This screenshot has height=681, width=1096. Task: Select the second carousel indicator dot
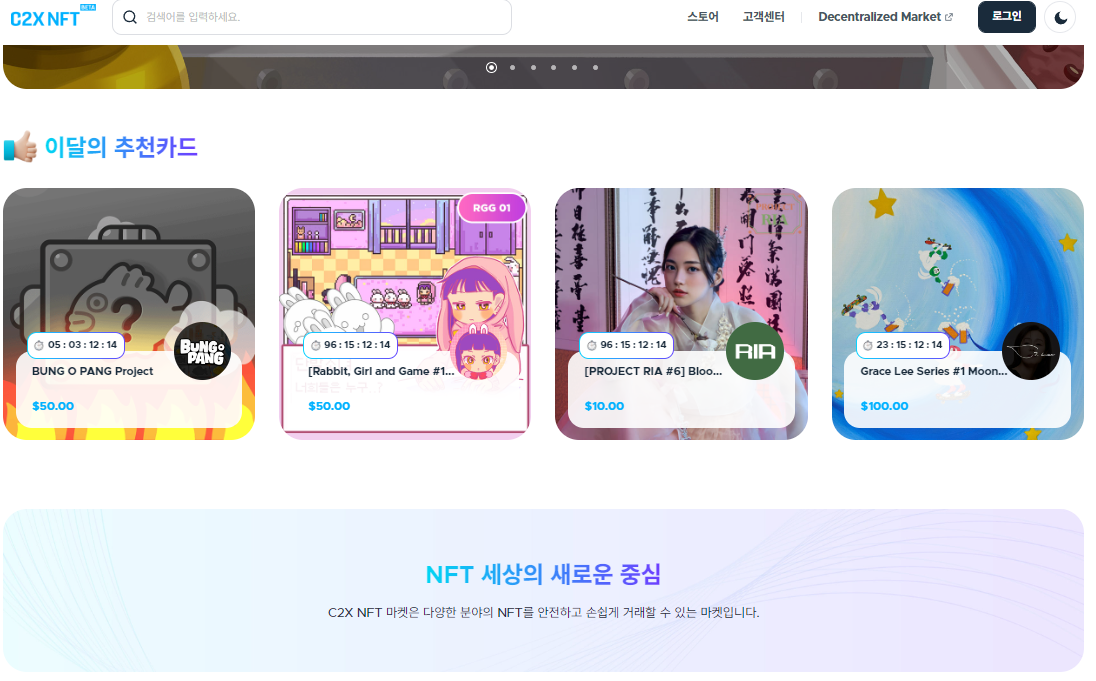(512, 68)
